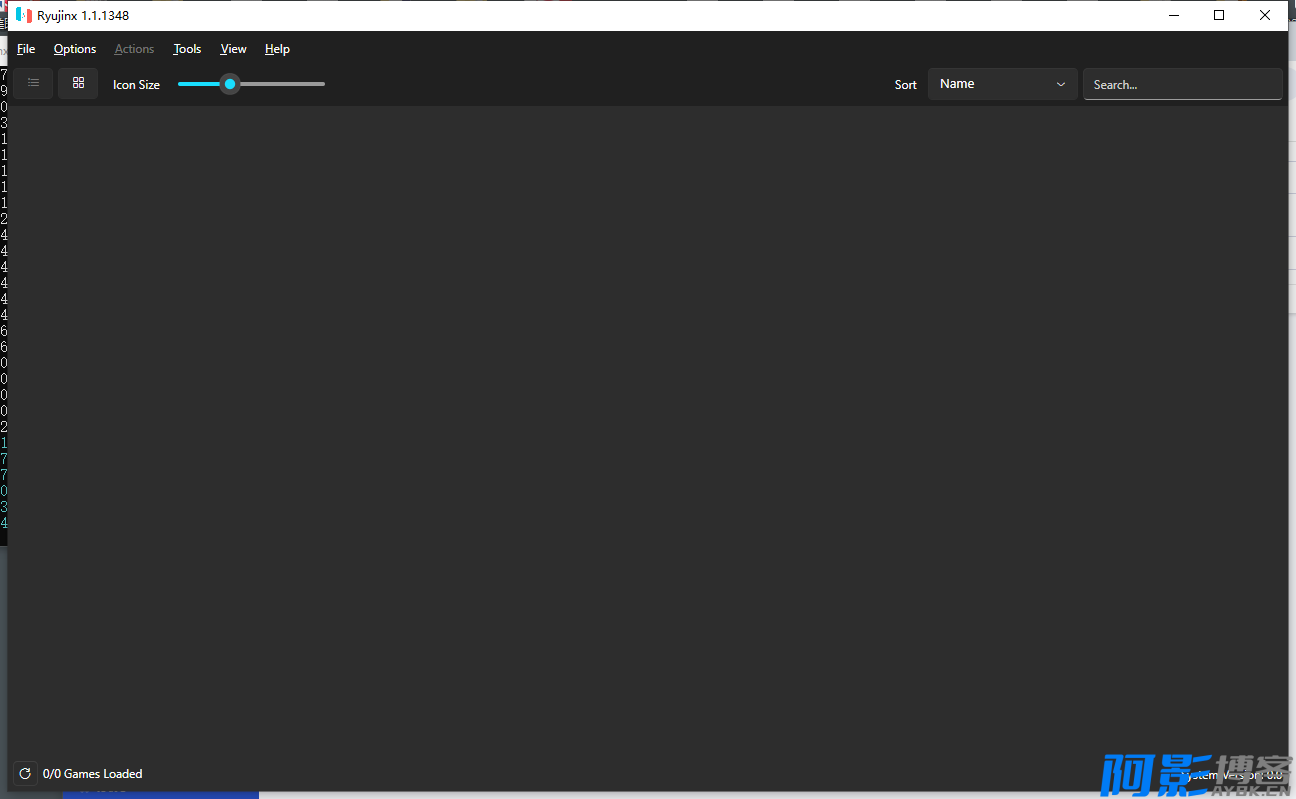Expand the Sort by Name dropdown
The height and width of the screenshot is (799, 1296).
tap(1003, 84)
